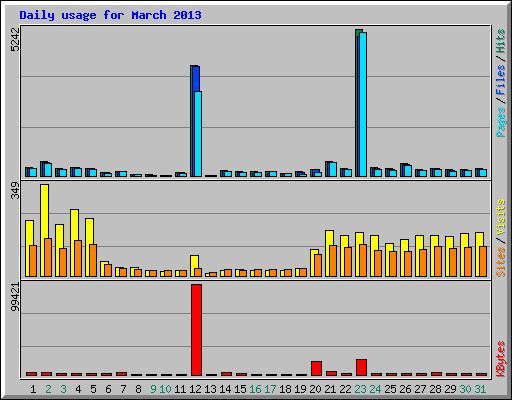Click green weekend day label 9

point(153,389)
